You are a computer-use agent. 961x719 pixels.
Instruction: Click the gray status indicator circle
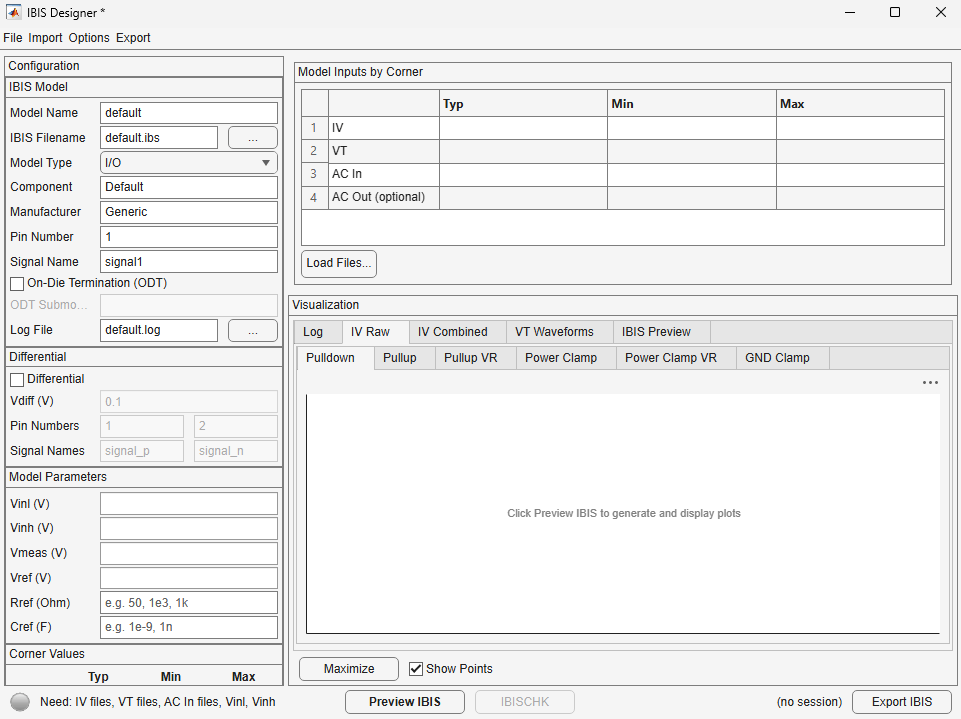(x=20, y=702)
